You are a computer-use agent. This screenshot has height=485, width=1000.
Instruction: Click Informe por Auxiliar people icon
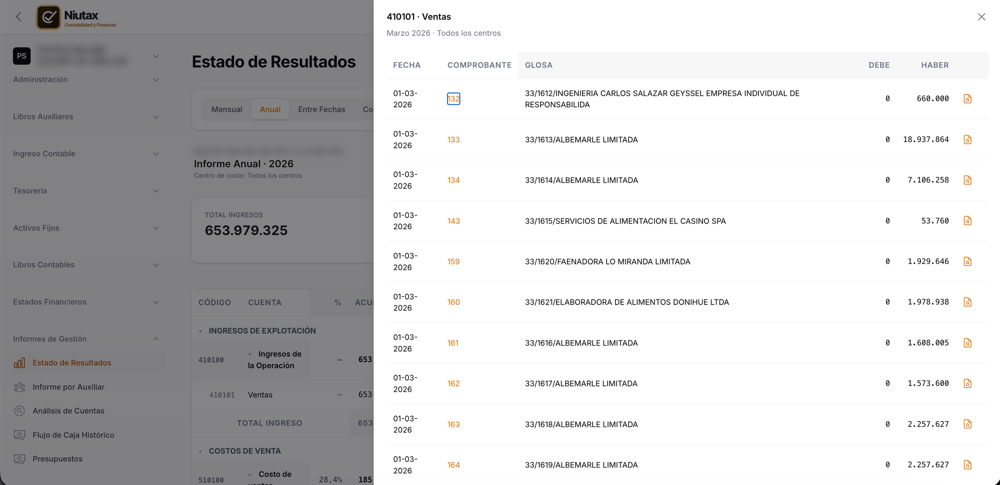20,387
